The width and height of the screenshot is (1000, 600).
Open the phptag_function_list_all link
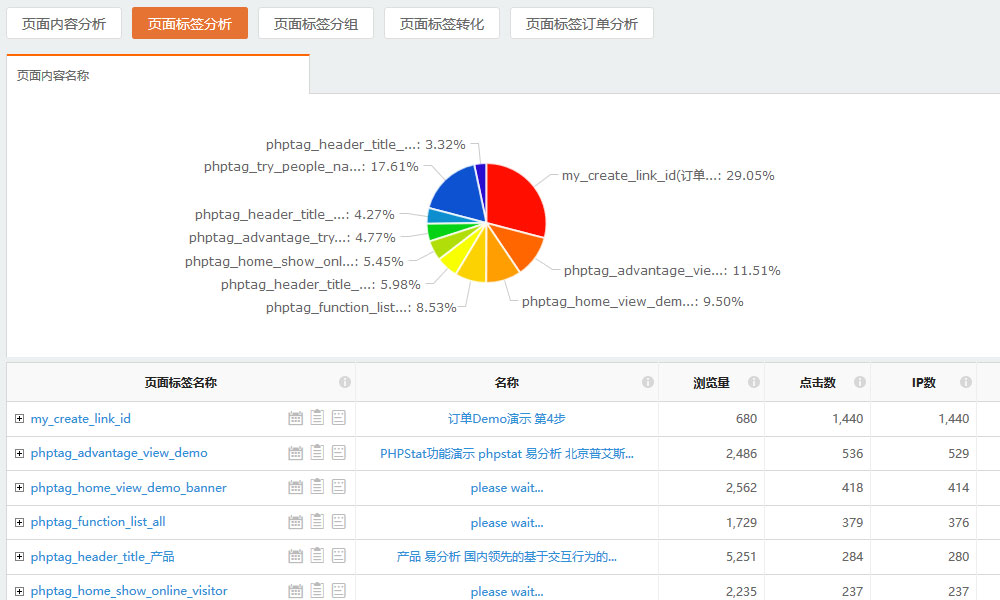pyautogui.click(x=98, y=522)
